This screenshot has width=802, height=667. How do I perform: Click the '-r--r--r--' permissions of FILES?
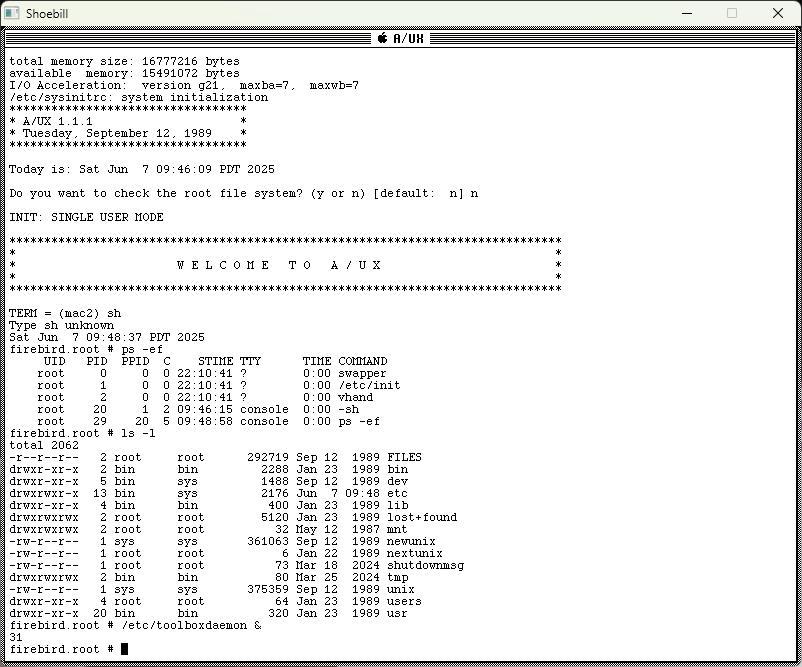44,458
